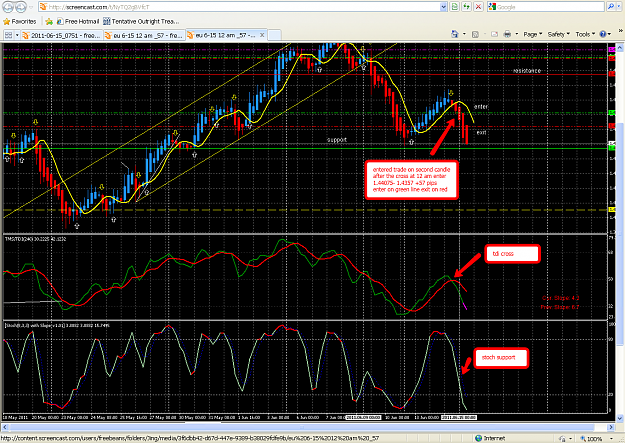The width and height of the screenshot is (625, 443).
Task: Refresh the page with the green arrows icon
Action: 466,7
